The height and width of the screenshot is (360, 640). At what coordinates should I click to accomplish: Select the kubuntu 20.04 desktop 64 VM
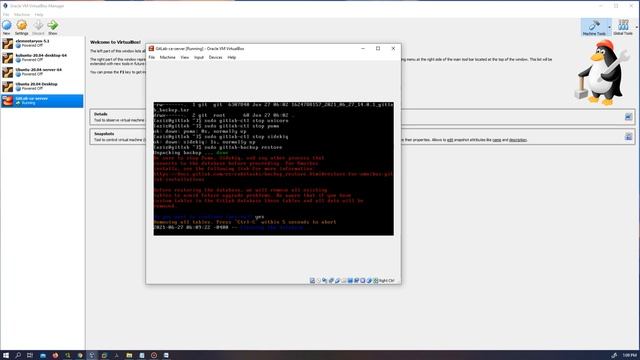point(42,58)
